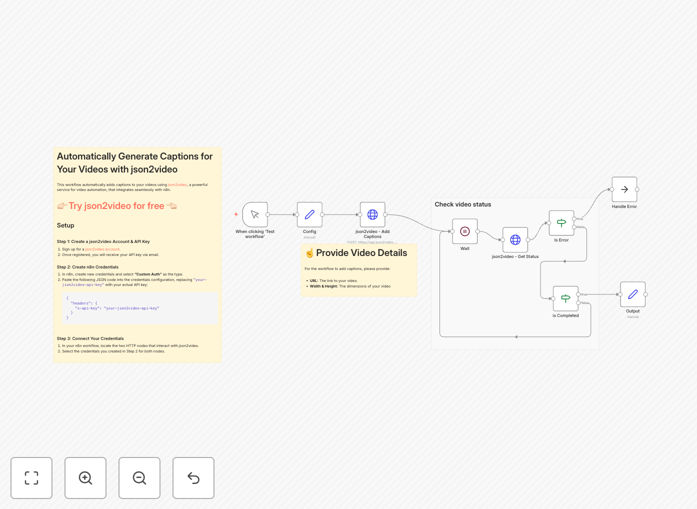Select the Wait node
Image resolution: width=697 pixels, height=509 pixels.
click(465, 231)
